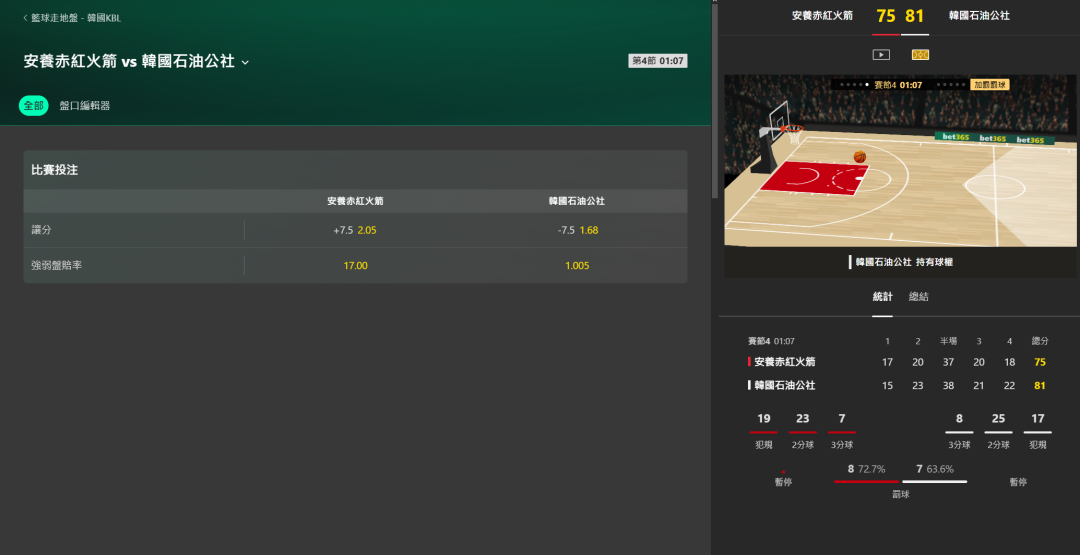This screenshot has width=1080, height=555.
Task: Click the 加罰罰球 event badge
Action: [x=990, y=85]
